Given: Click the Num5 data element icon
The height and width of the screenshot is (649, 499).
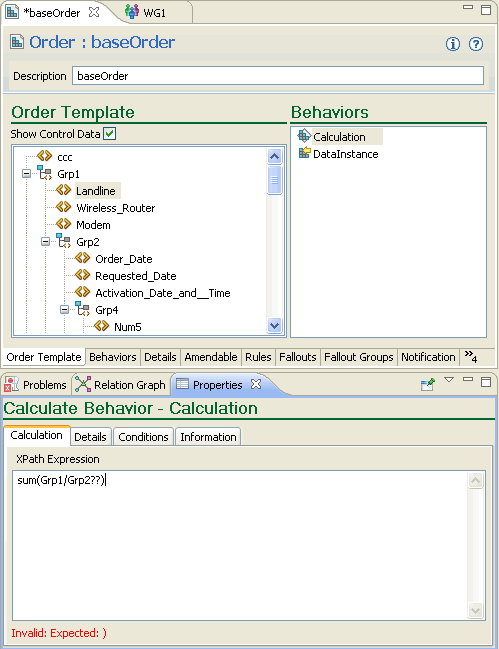Looking at the screenshot, I should [x=101, y=326].
